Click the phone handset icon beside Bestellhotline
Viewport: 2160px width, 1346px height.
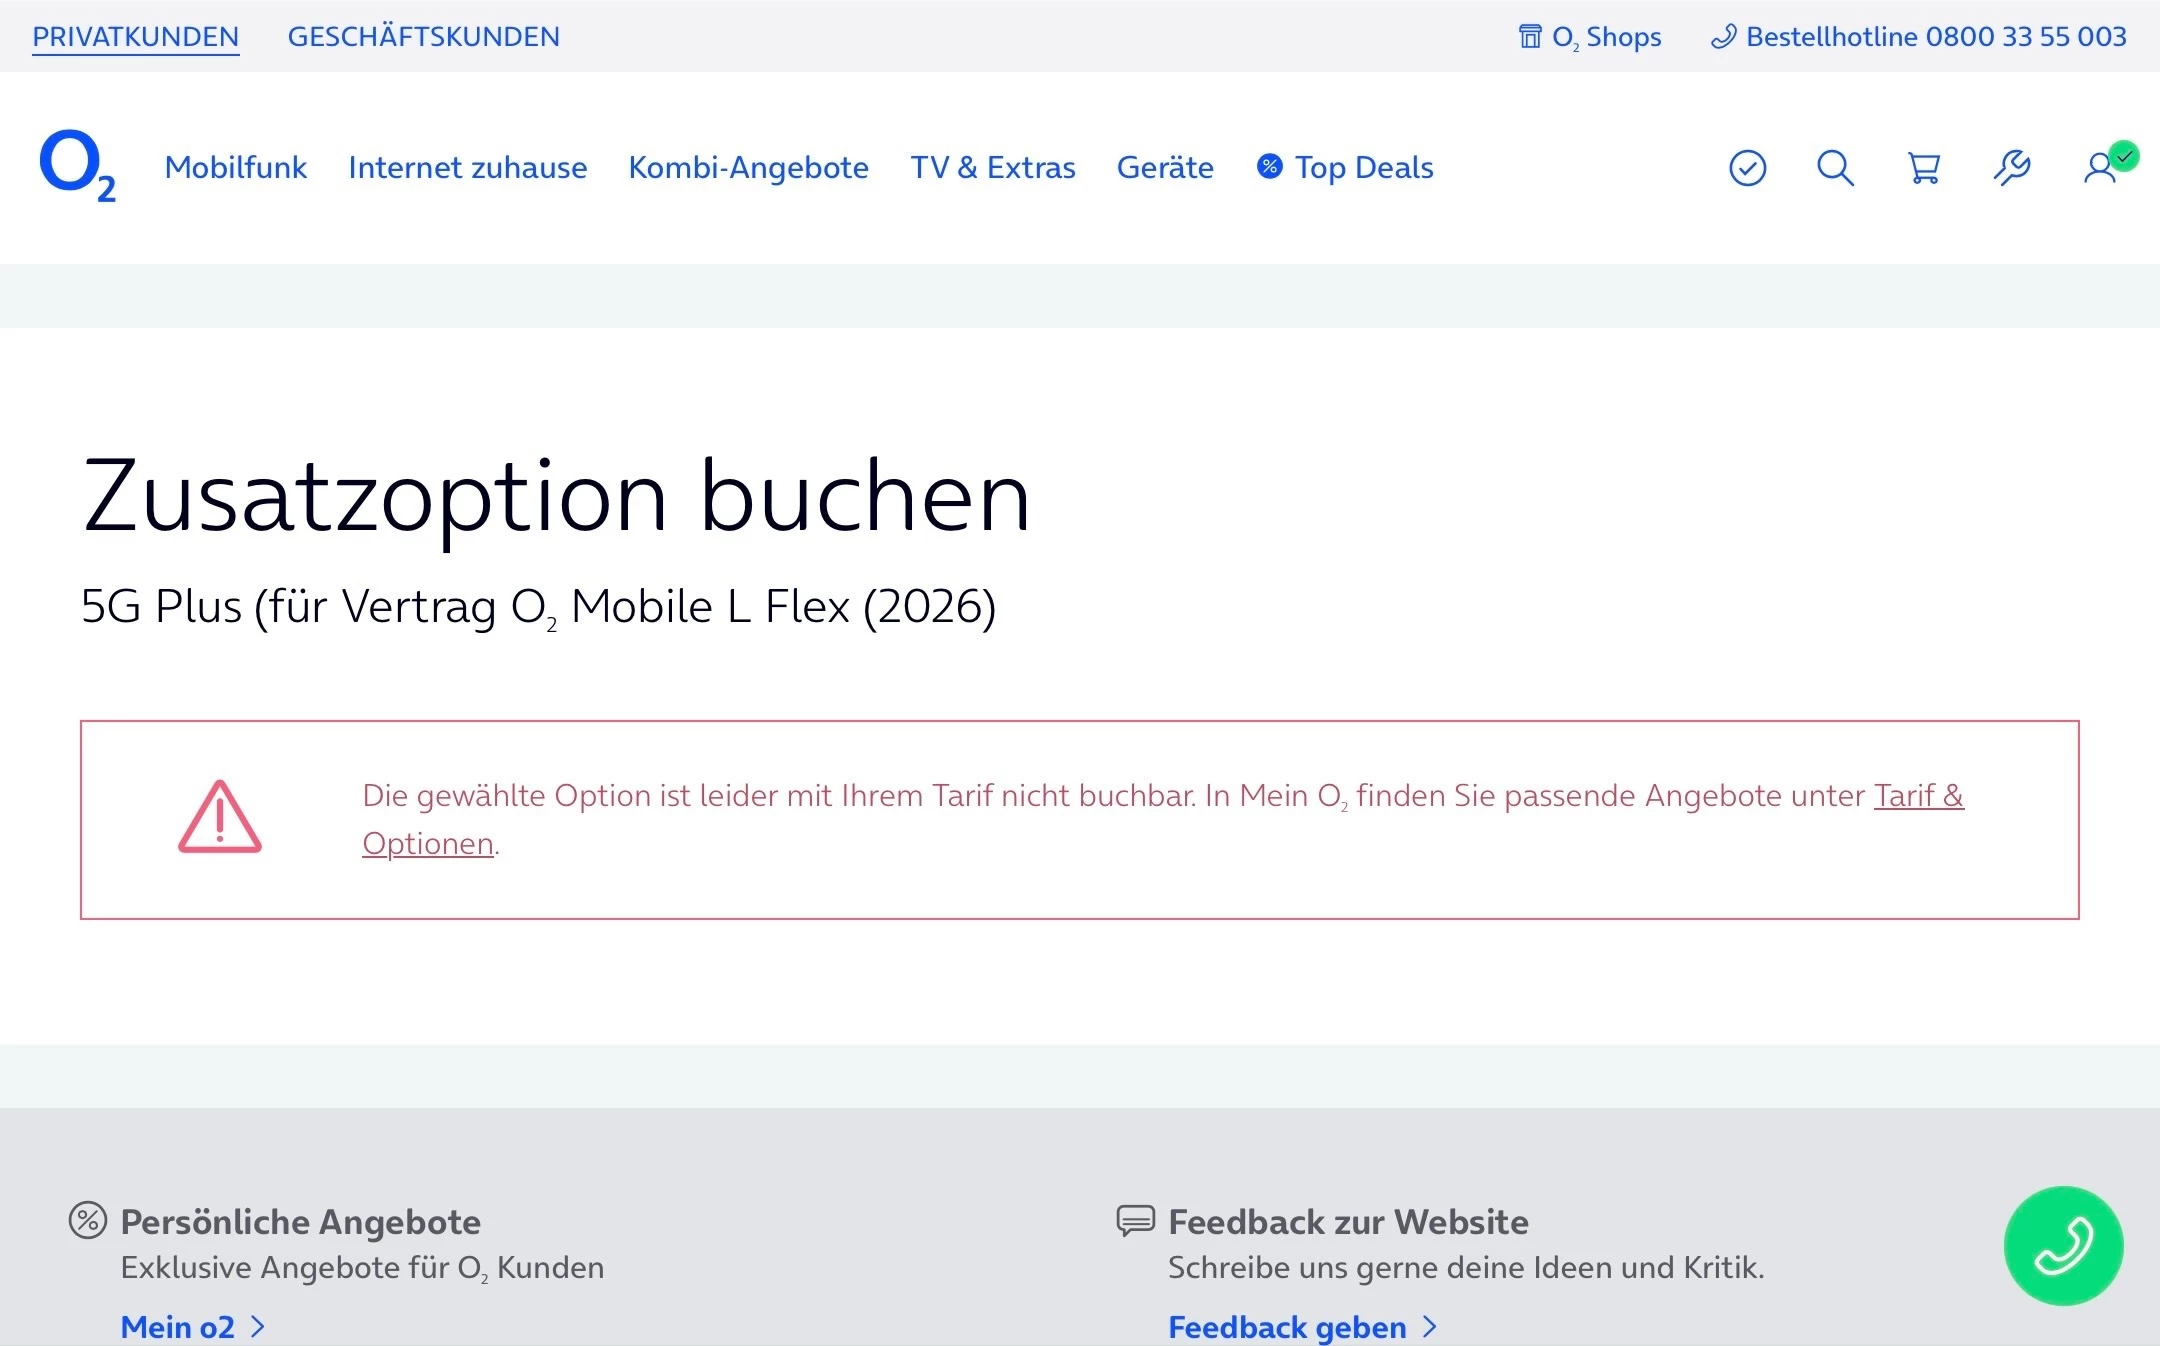point(1723,37)
